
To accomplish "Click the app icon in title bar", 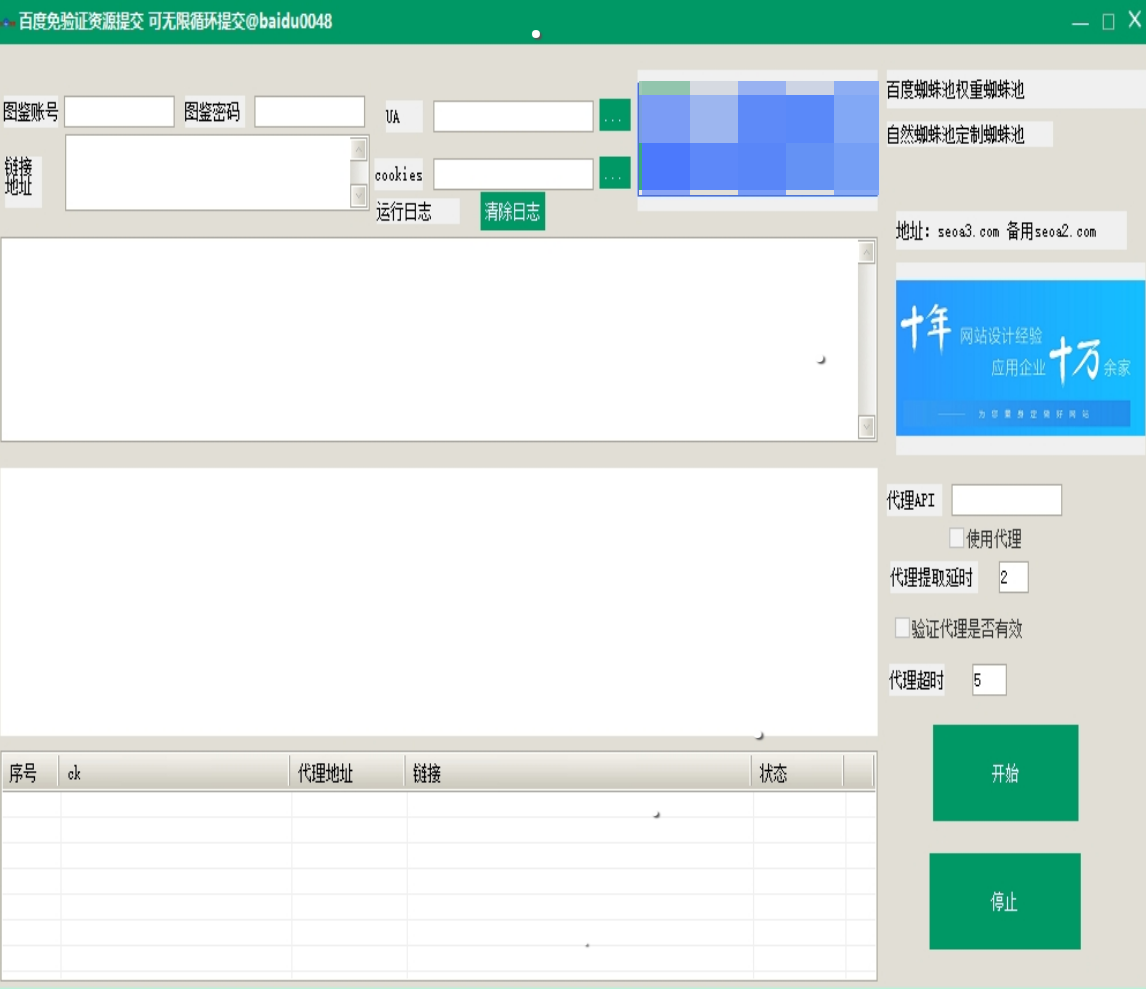I will tap(8, 22).
